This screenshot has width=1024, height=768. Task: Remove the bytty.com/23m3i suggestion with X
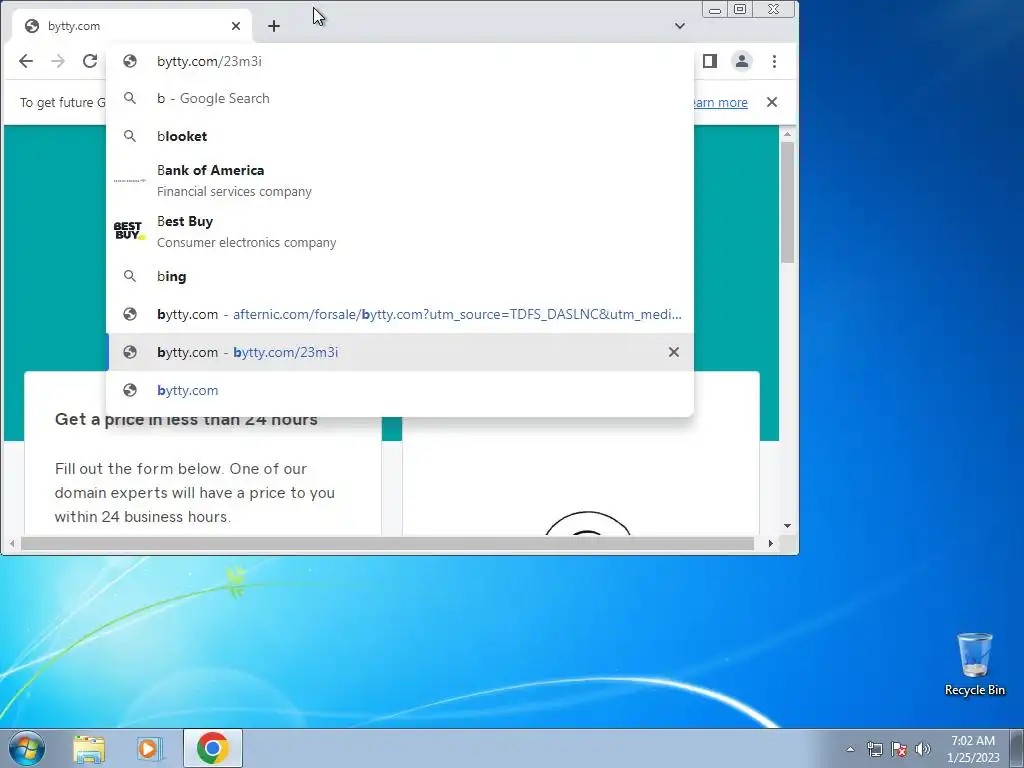pyautogui.click(x=674, y=352)
